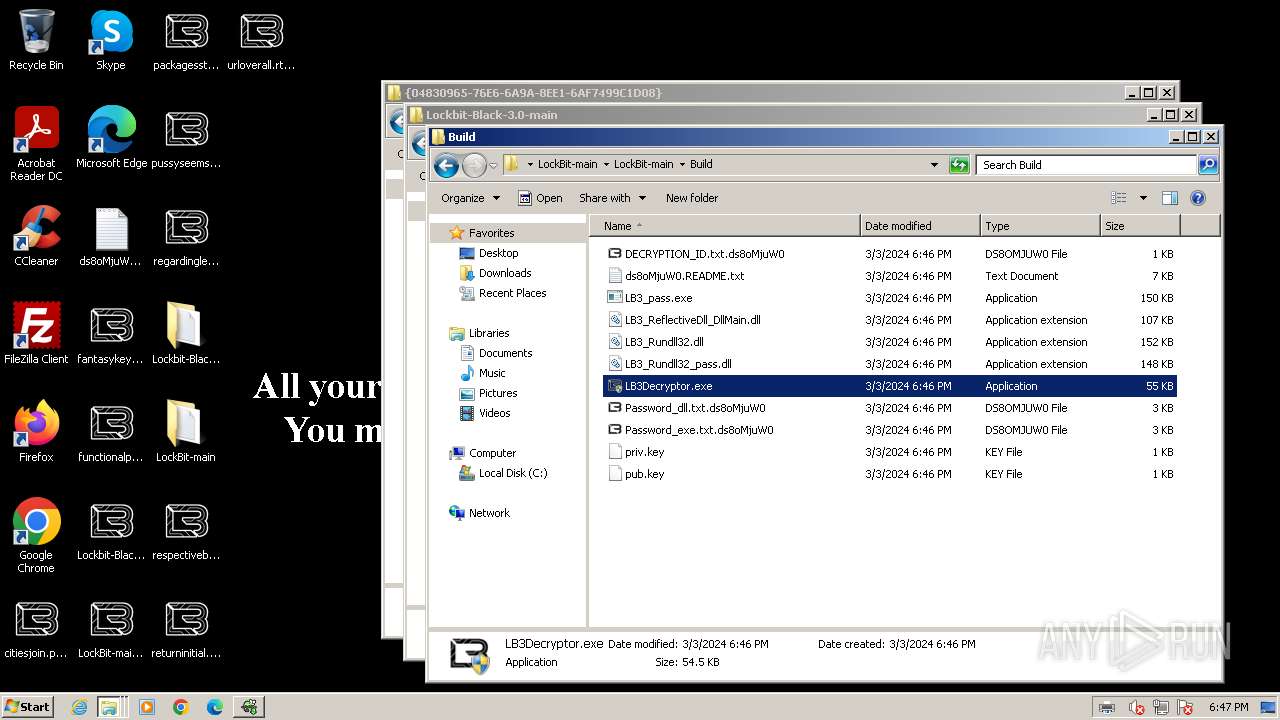Select the file LB3_Rundll32_pass.dll
Screen dimensions: 1280x720
point(890,364)
